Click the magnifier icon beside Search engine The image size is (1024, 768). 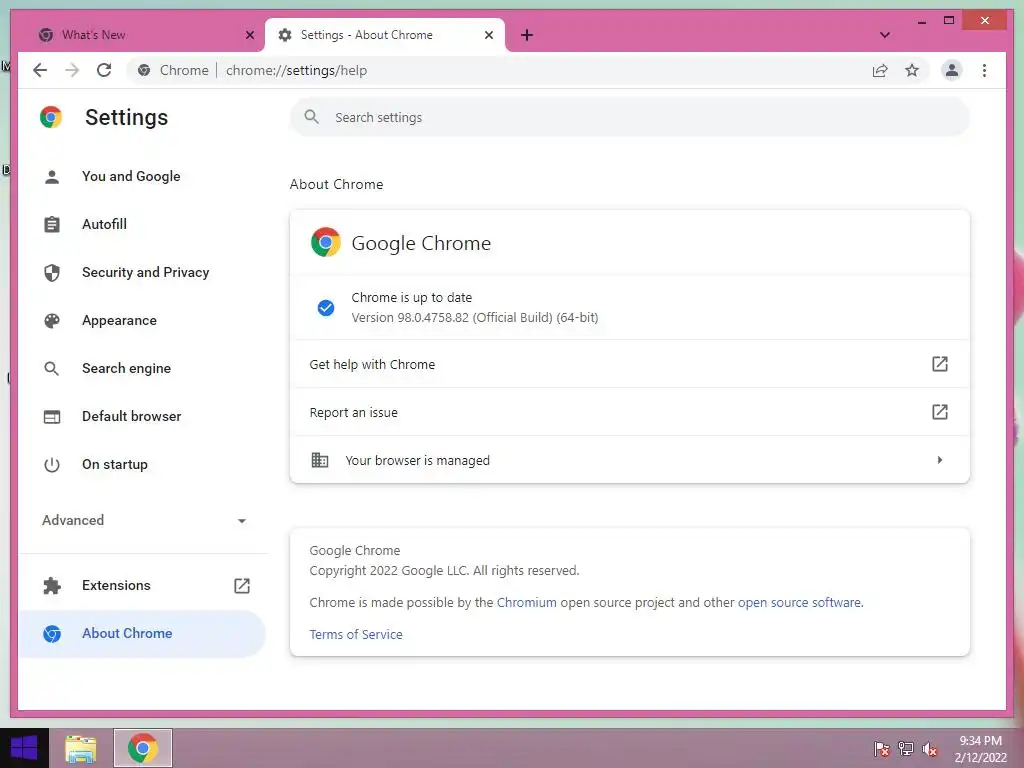point(52,368)
